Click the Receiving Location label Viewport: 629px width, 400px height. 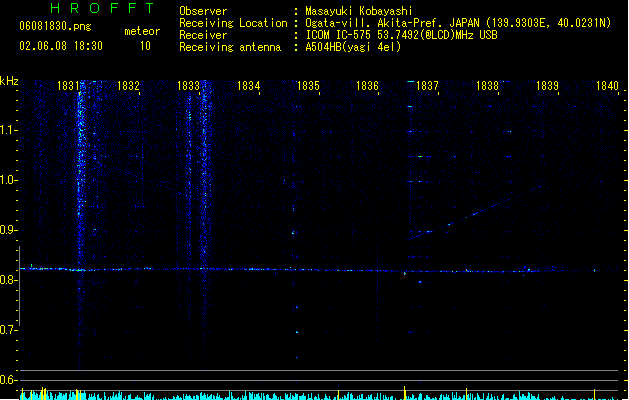click(x=233, y=23)
